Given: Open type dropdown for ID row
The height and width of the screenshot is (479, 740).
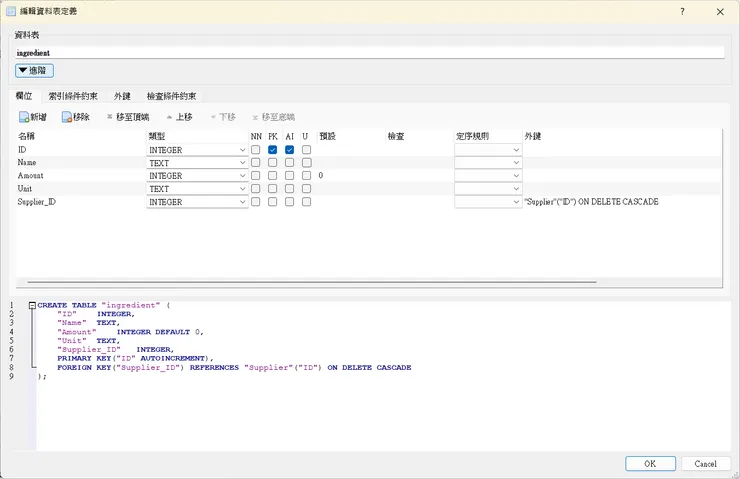Looking at the screenshot, I should [197, 150].
